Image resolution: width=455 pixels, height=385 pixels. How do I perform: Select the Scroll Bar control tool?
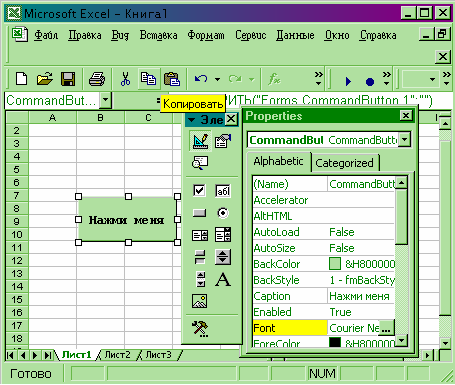pyautogui.click(x=201, y=279)
